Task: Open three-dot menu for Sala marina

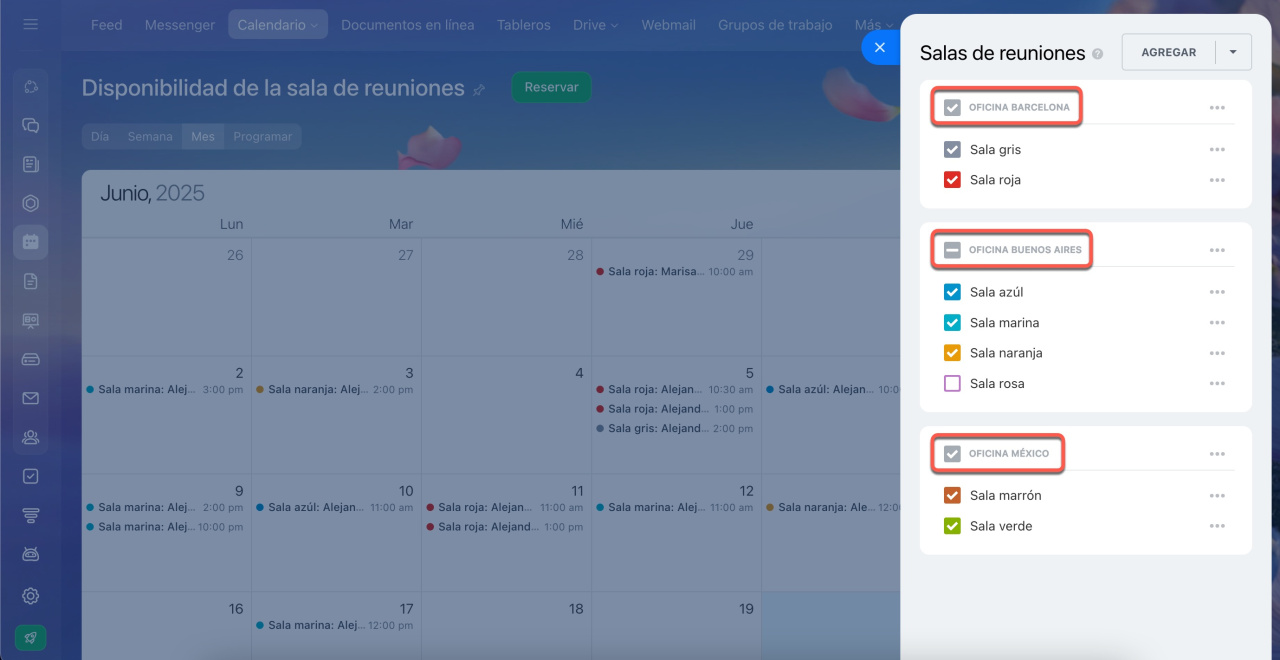Action: pos(1217,323)
